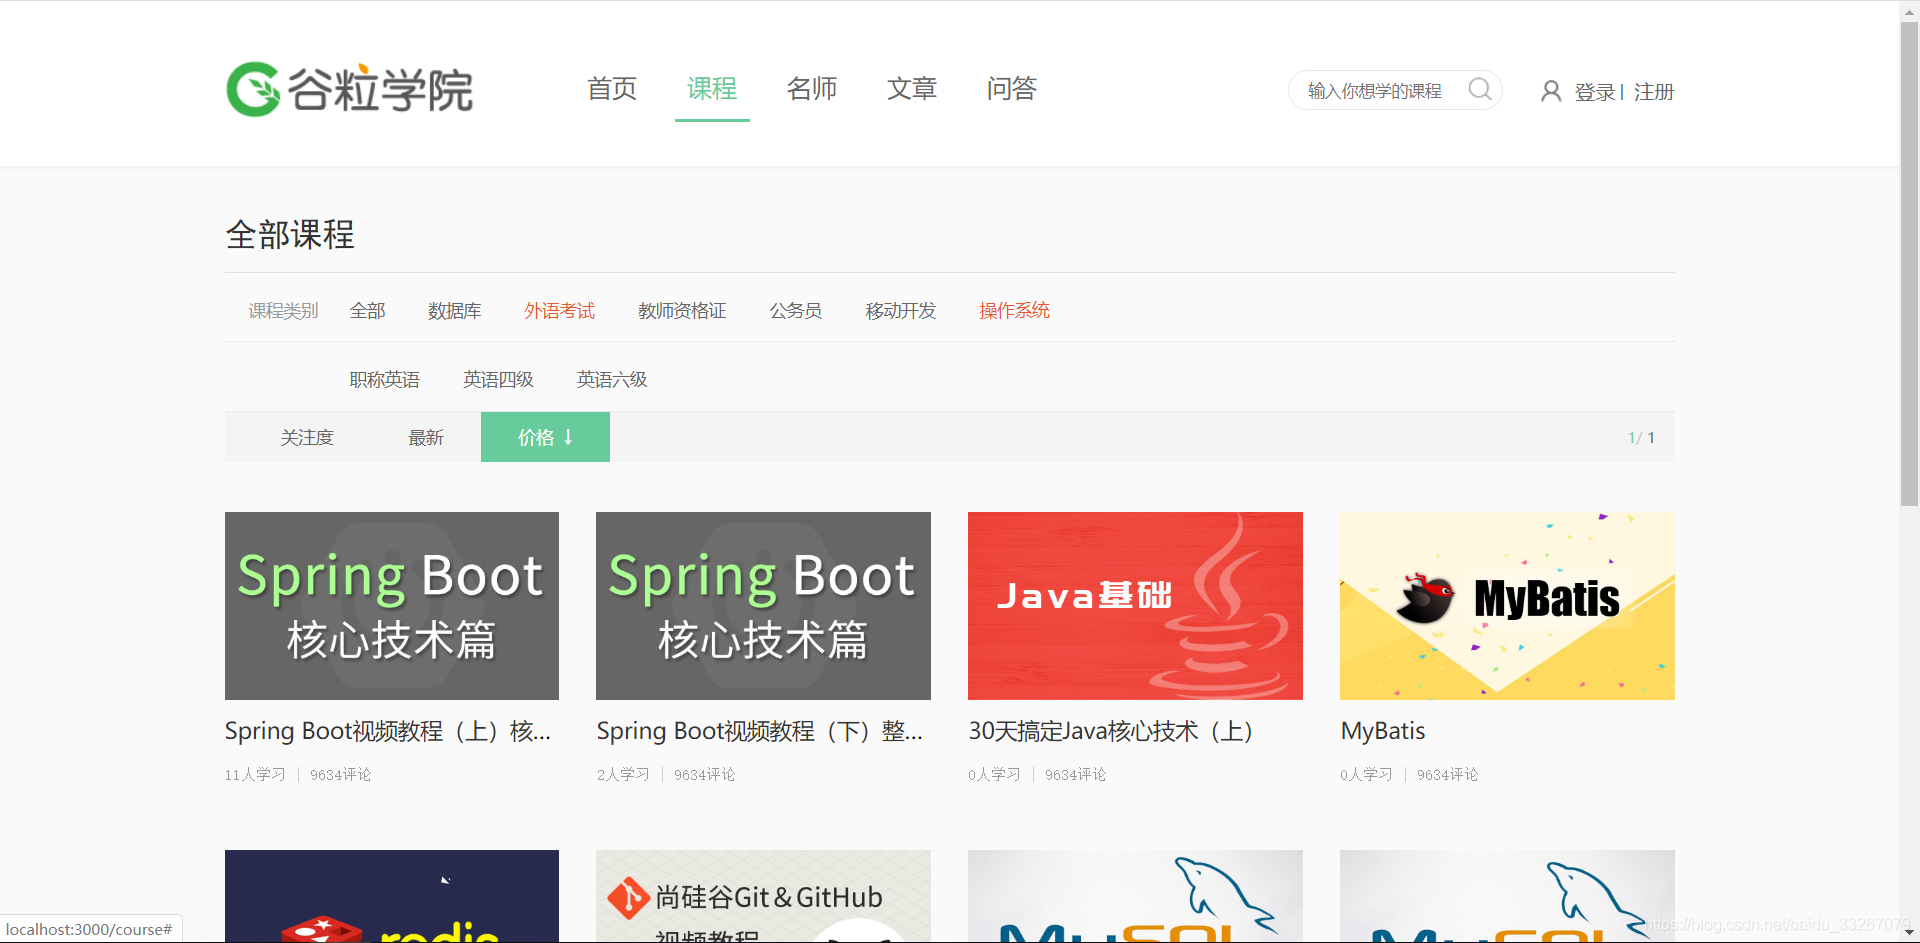Sort courses by 关注度
The width and height of the screenshot is (1920, 943).
point(307,438)
